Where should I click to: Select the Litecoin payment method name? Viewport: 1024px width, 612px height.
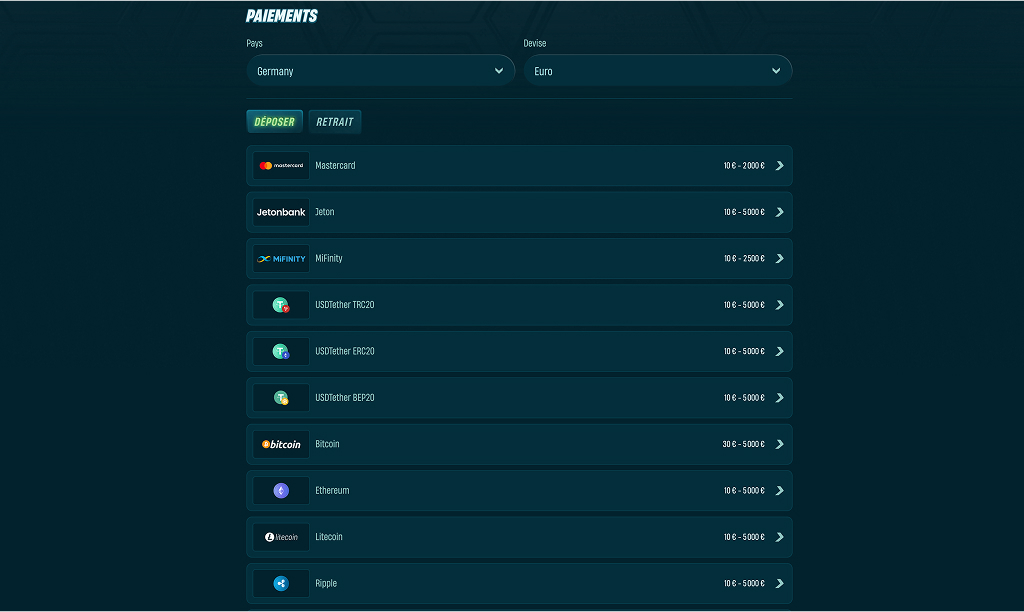coord(328,537)
